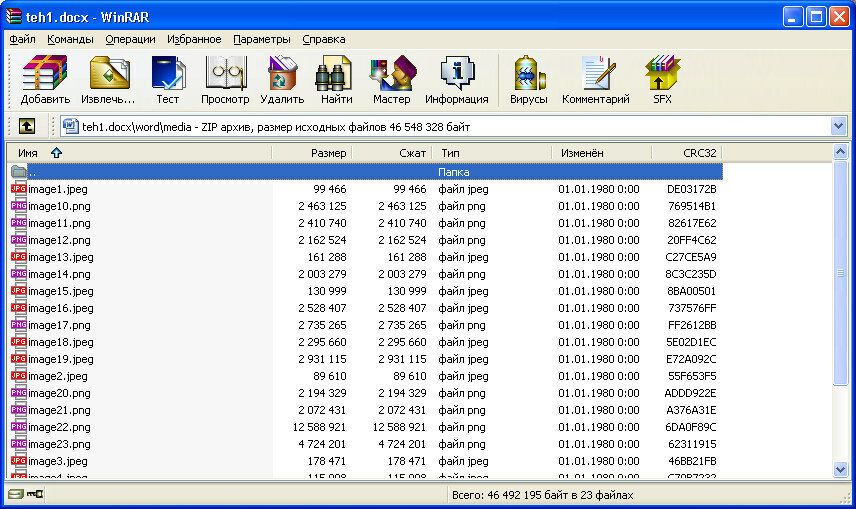
Task: Select file image15.jpeg
Action: point(61,291)
